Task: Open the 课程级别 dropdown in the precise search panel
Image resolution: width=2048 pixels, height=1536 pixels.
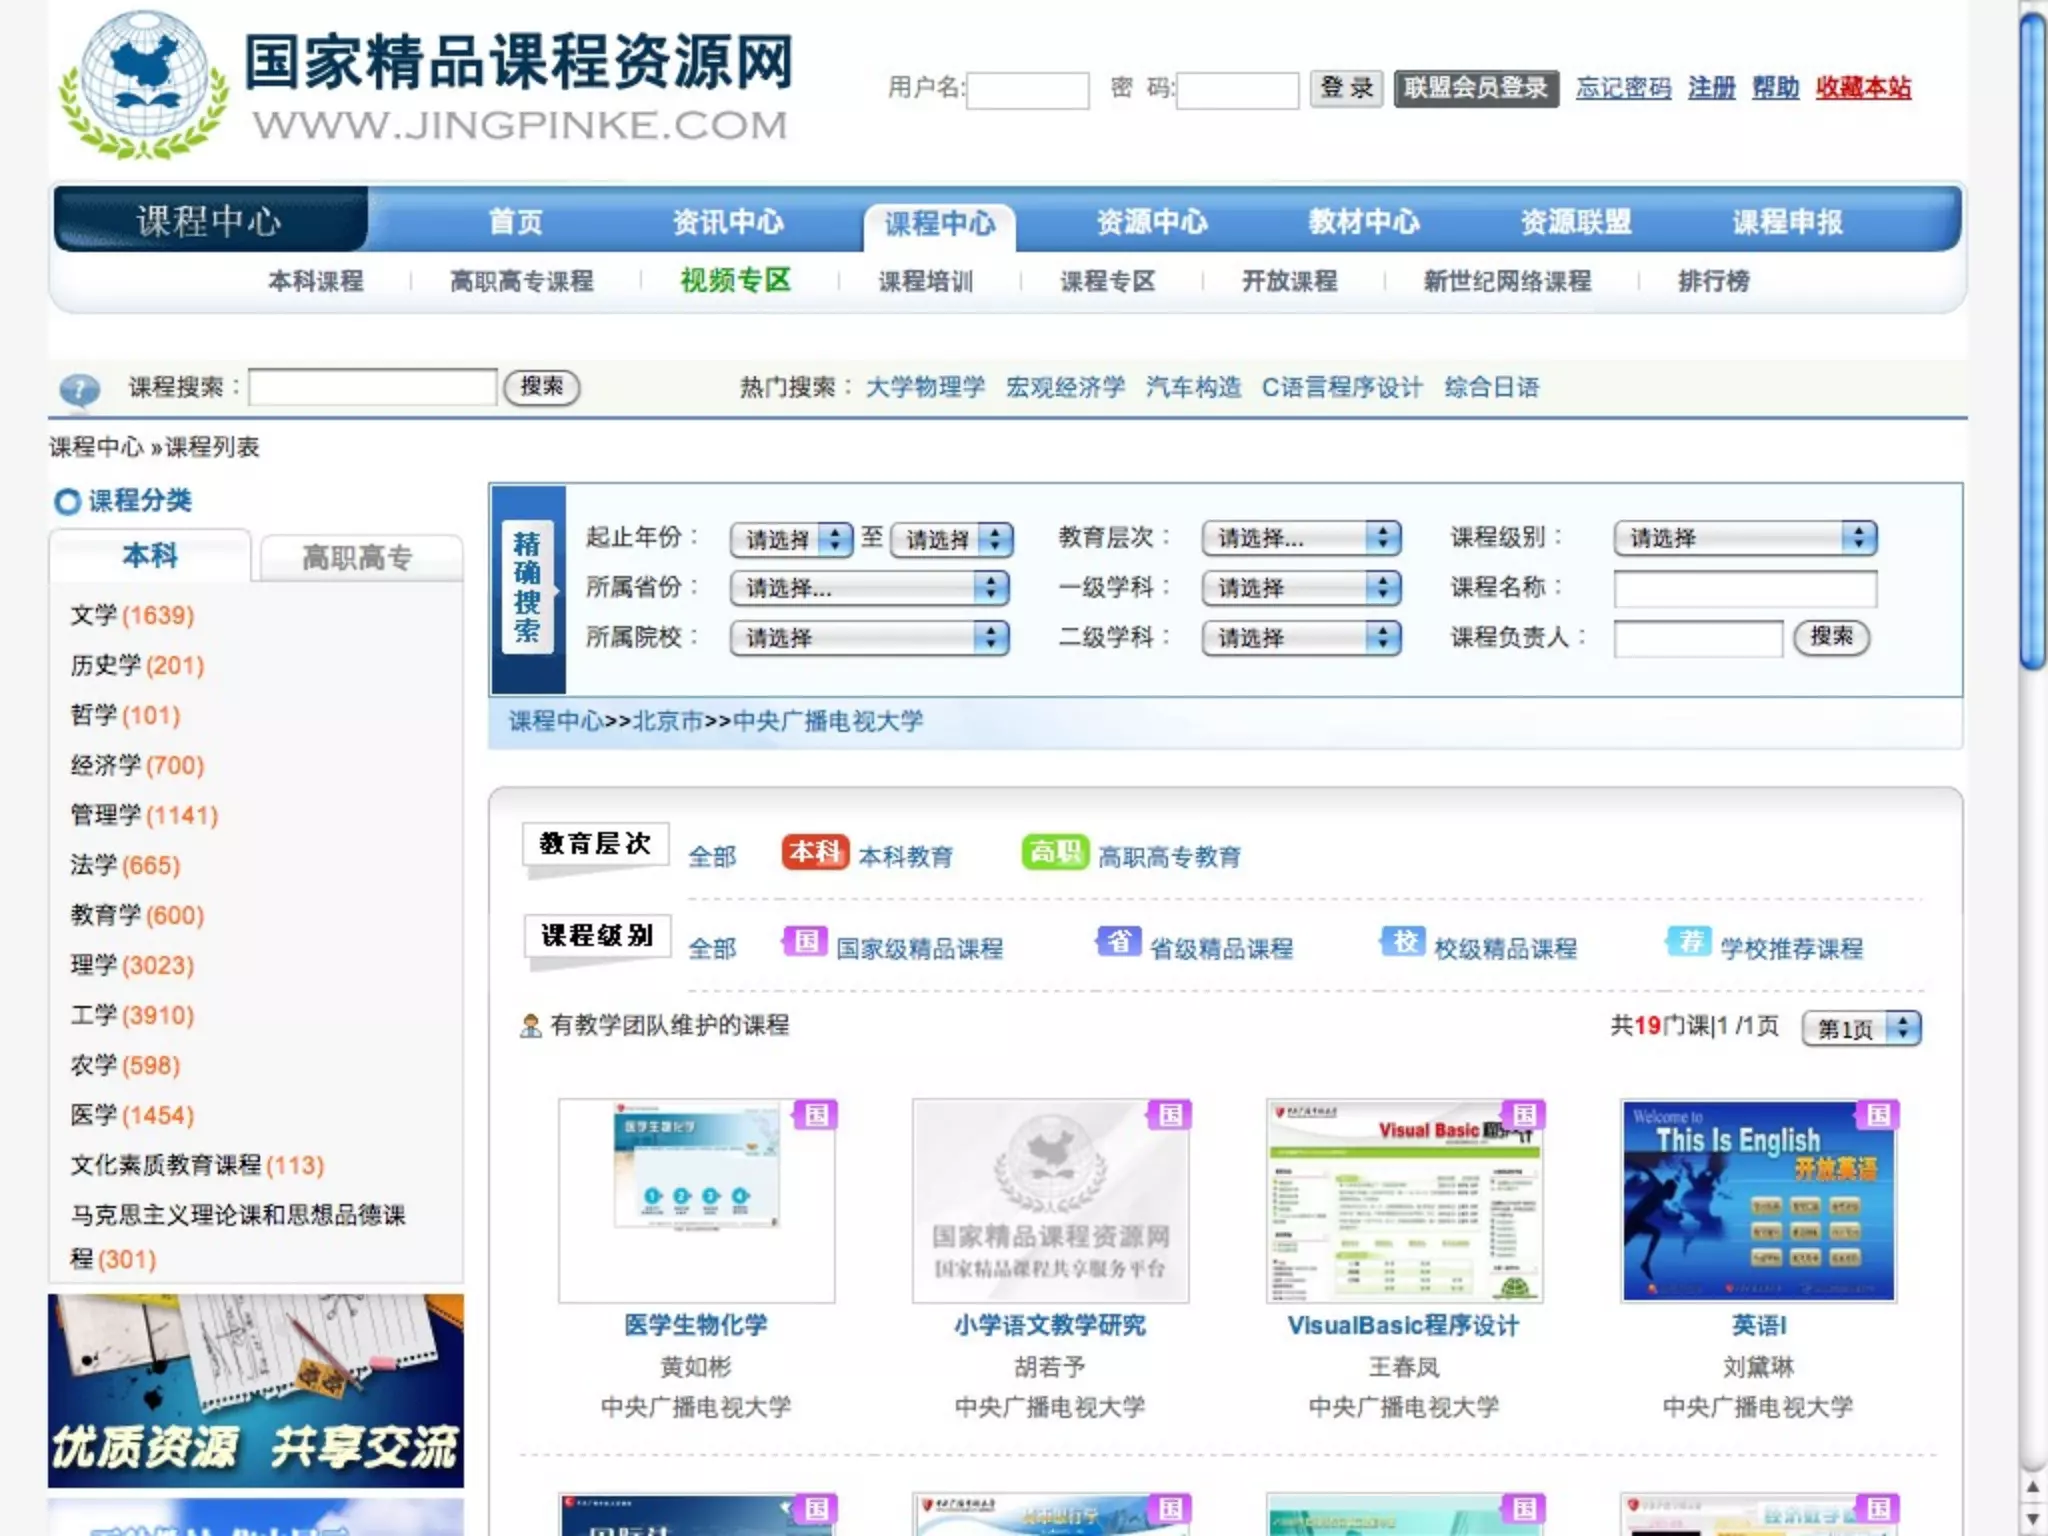Action: coord(1744,539)
